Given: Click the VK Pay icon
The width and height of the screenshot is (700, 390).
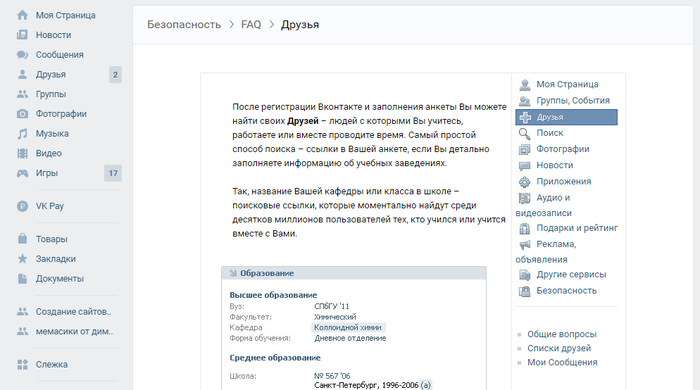Looking at the screenshot, I should point(22,206).
